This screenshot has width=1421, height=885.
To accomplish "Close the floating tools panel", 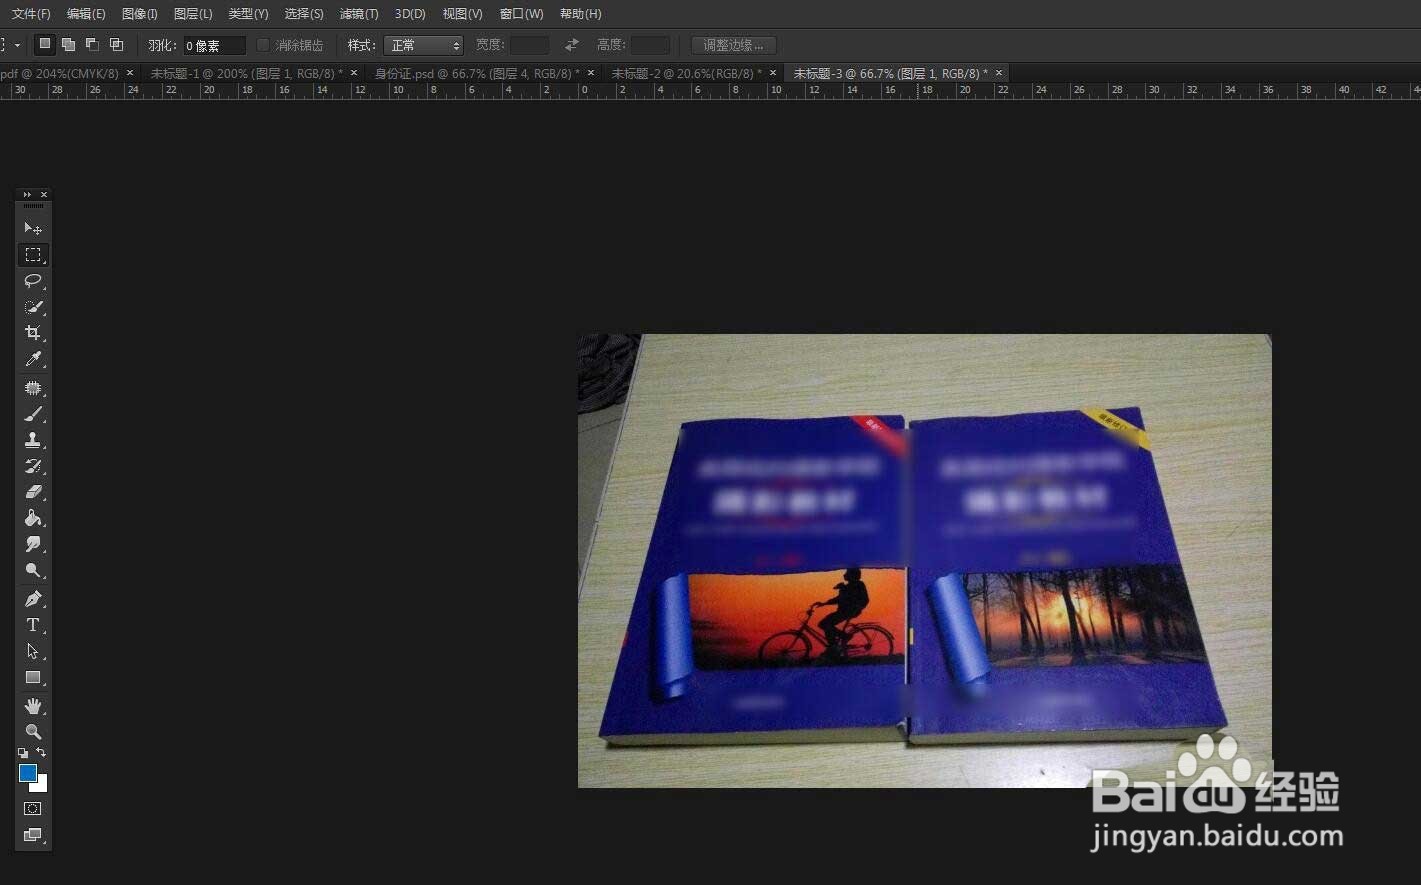I will click(44, 195).
